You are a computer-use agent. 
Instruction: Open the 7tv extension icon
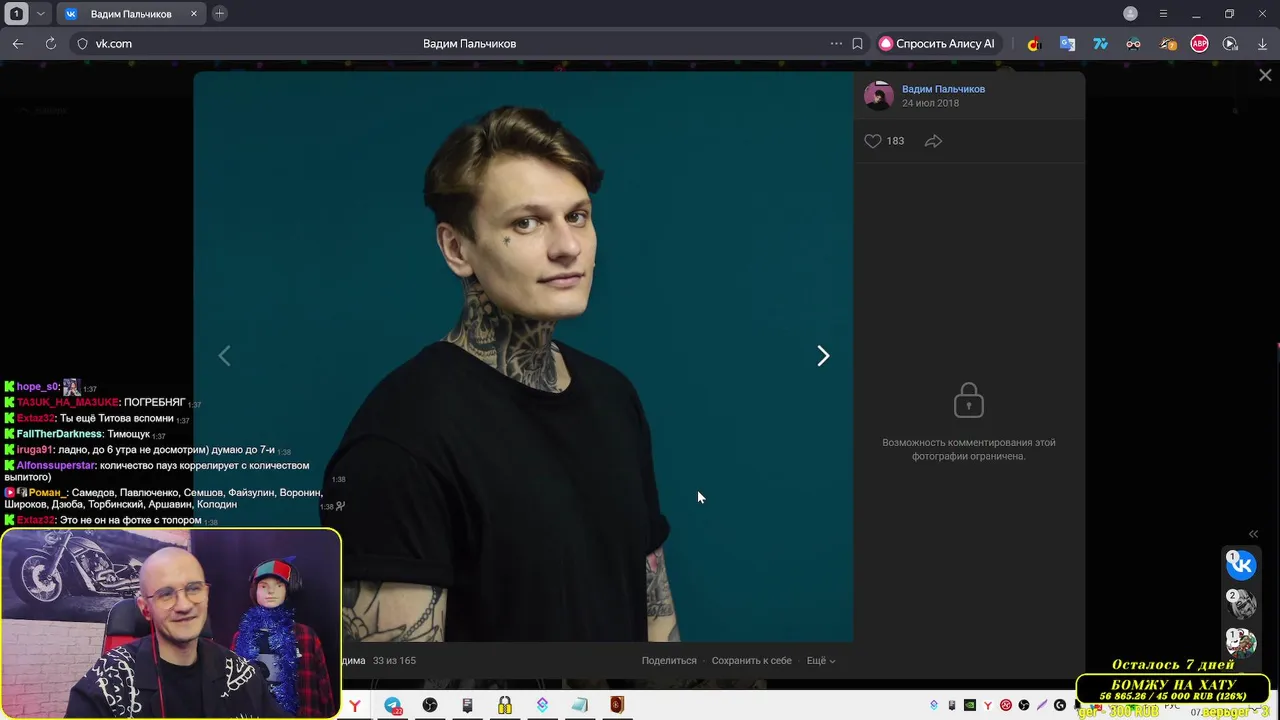(x=1100, y=44)
